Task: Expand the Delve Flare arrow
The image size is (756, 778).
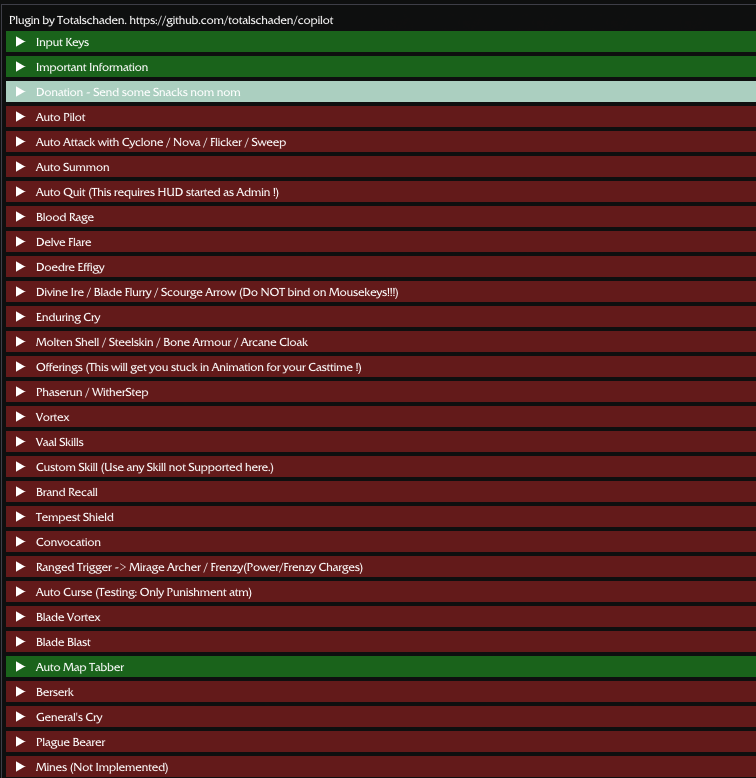Action: (x=20, y=242)
